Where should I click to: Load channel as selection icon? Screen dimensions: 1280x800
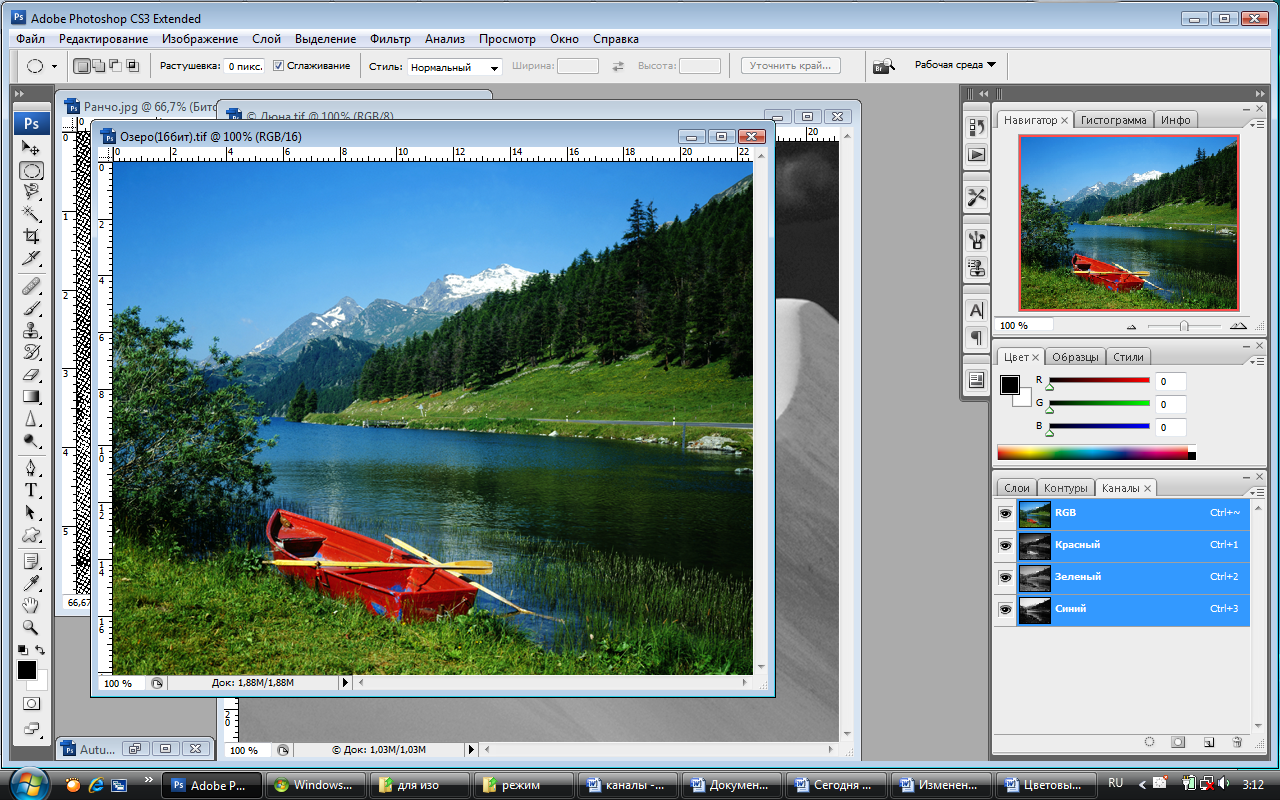pos(1150,742)
